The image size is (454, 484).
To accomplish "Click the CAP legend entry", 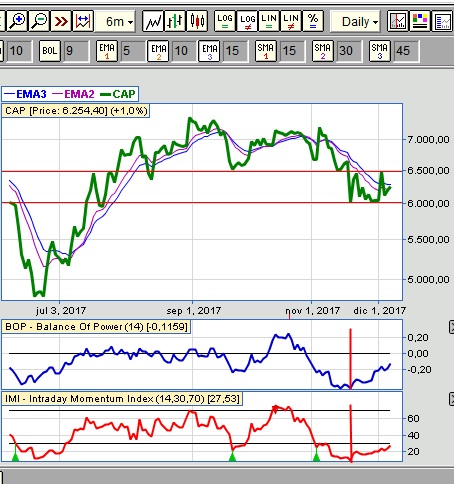I will (118, 94).
